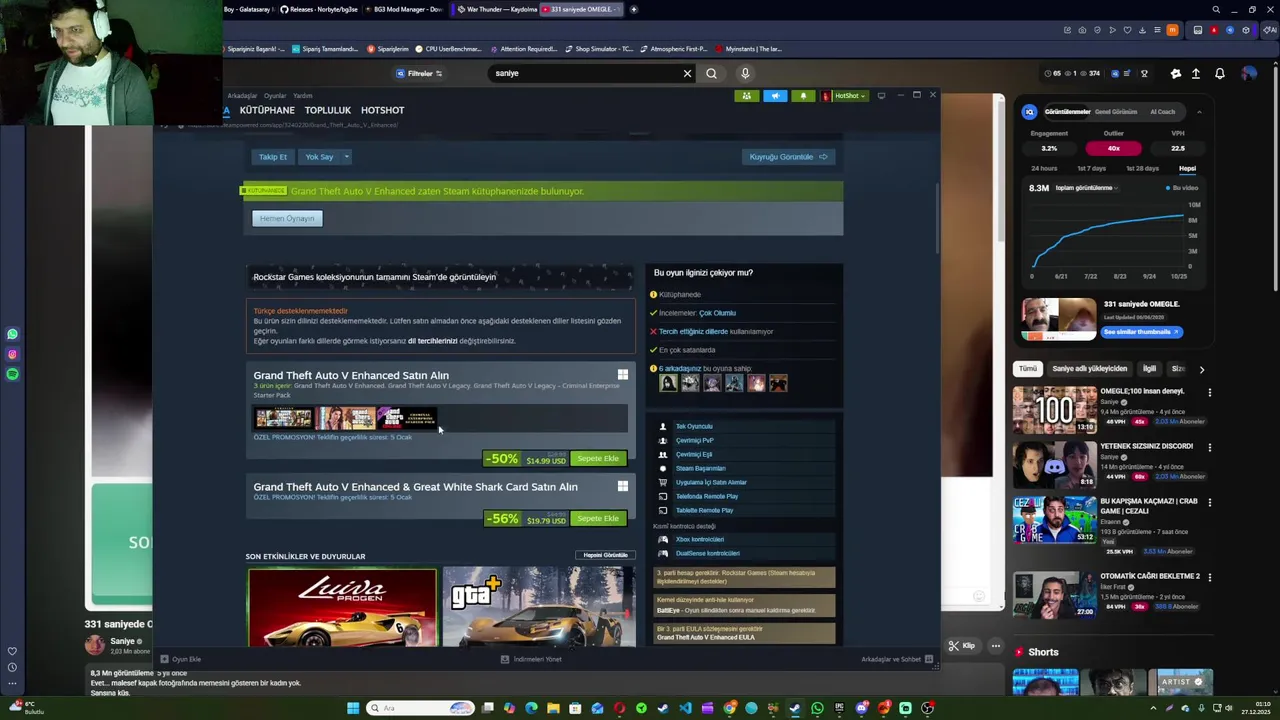Select the Genel Görünüm analytics tab
Screen dimensions: 1280x720
coord(1116,112)
